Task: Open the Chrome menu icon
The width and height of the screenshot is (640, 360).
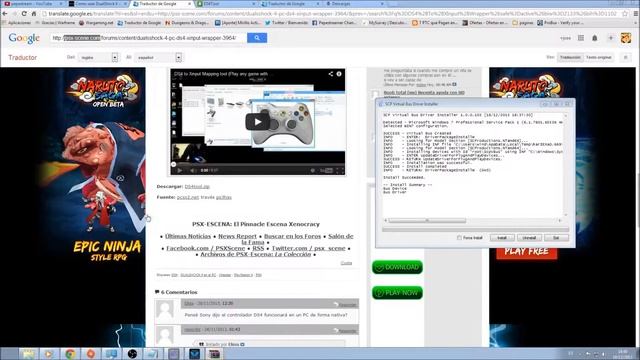Action: click(636, 13)
